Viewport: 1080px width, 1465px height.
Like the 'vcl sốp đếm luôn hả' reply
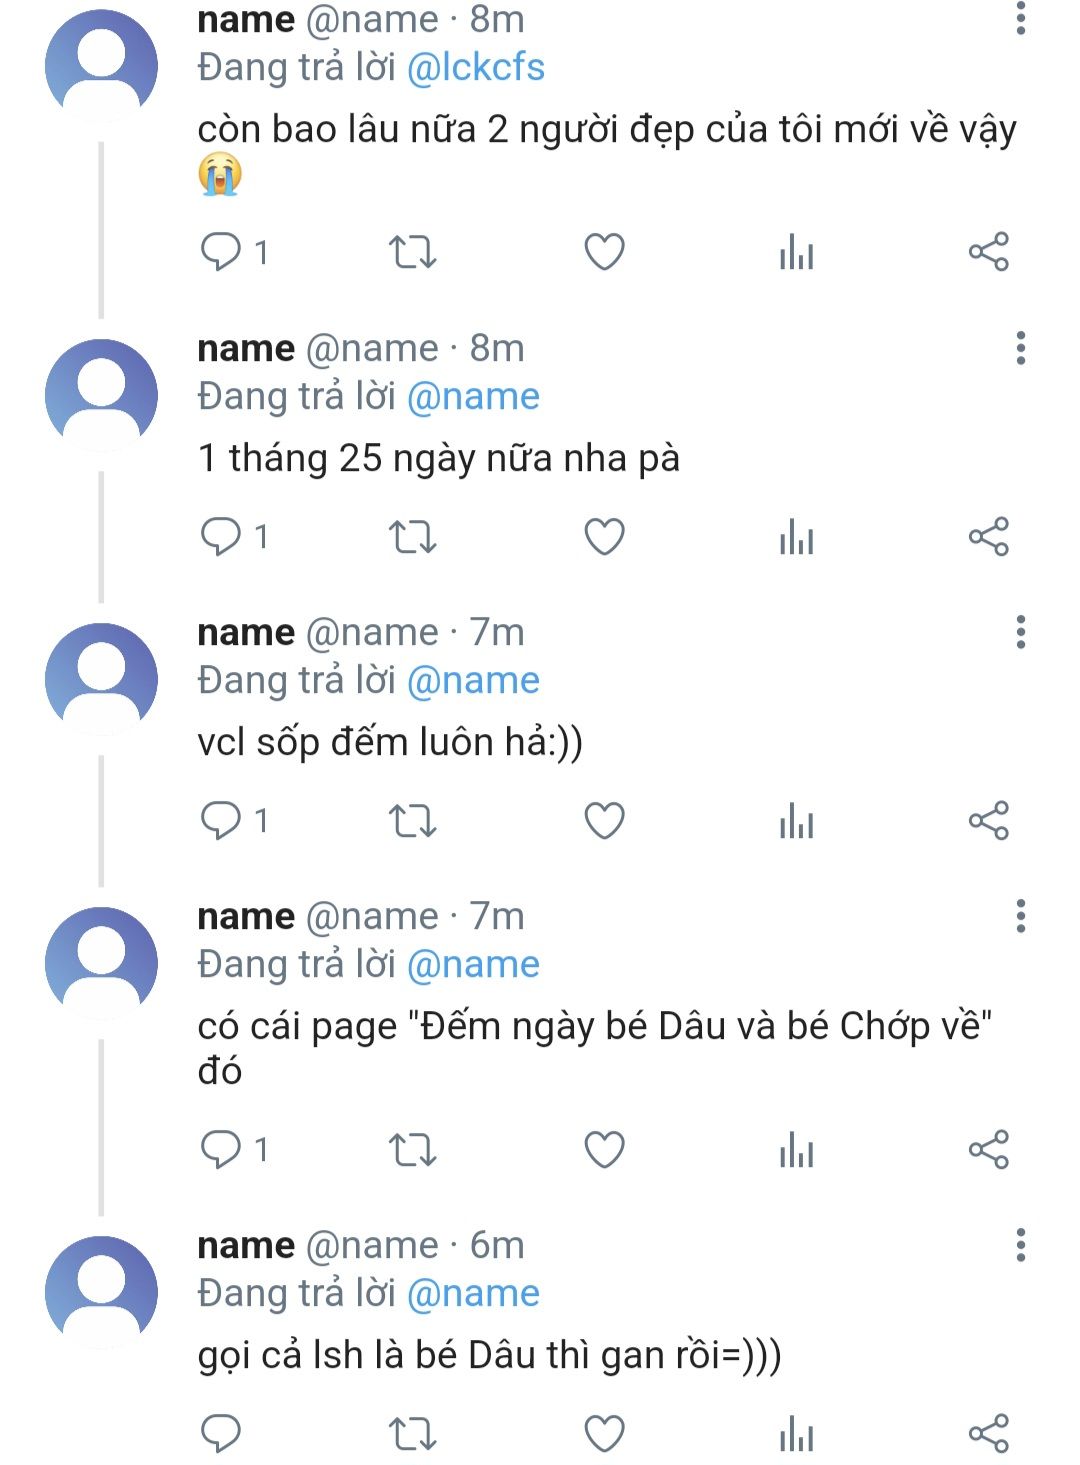[604, 821]
